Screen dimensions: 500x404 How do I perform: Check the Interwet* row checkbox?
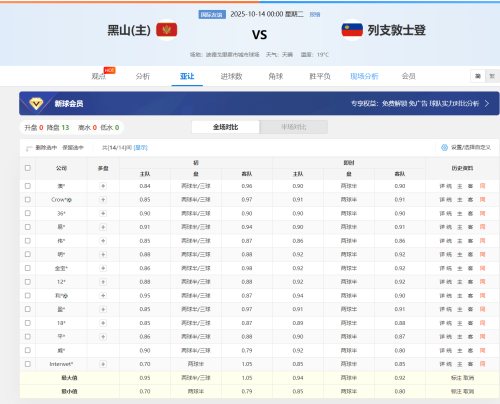(x=28, y=364)
